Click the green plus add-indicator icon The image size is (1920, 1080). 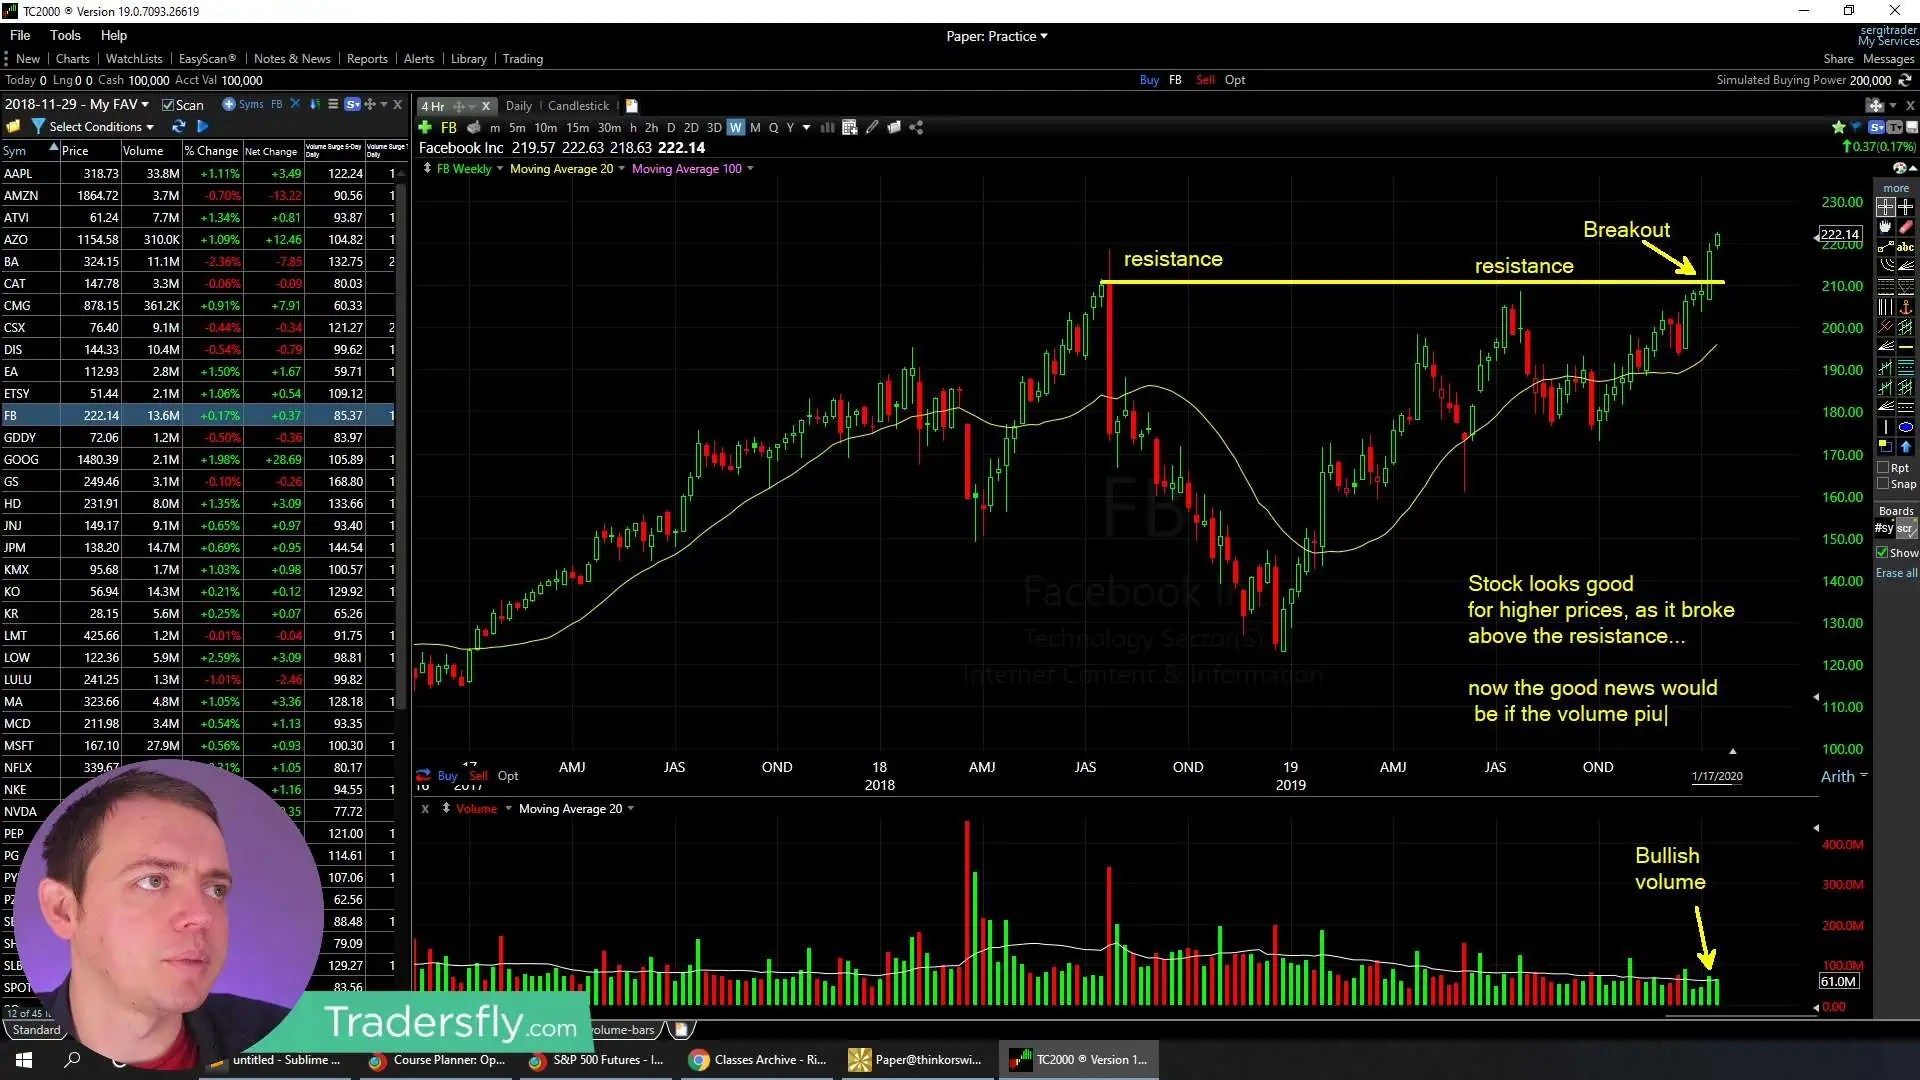click(425, 127)
